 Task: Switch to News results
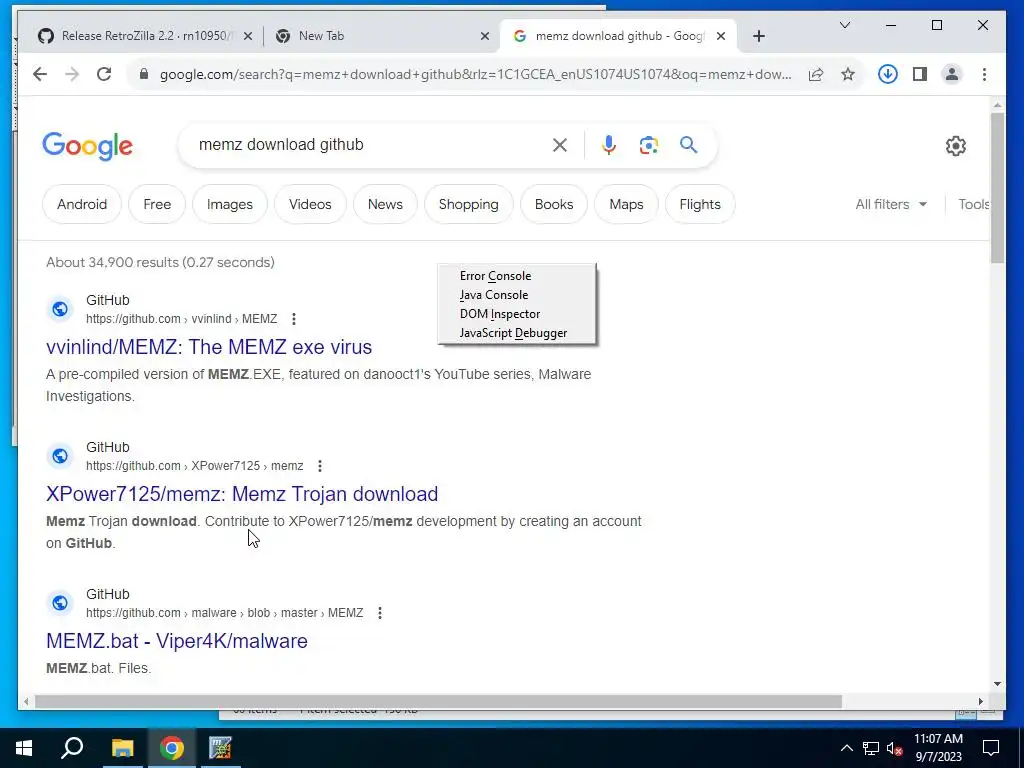pyautogui.click(x=385, y=204)
